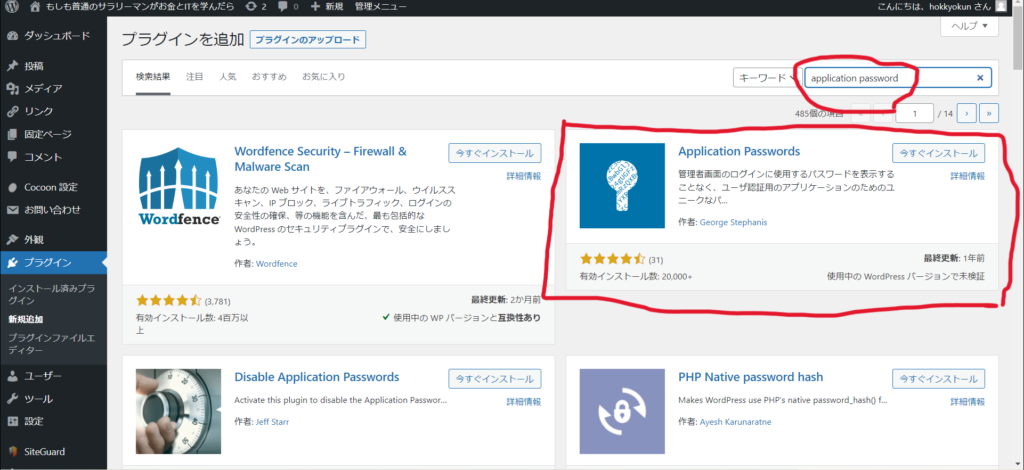The image size is (1024, 470).
Task: Click the 投稿 pin icon in sidebar
Action: pos(12,66)
